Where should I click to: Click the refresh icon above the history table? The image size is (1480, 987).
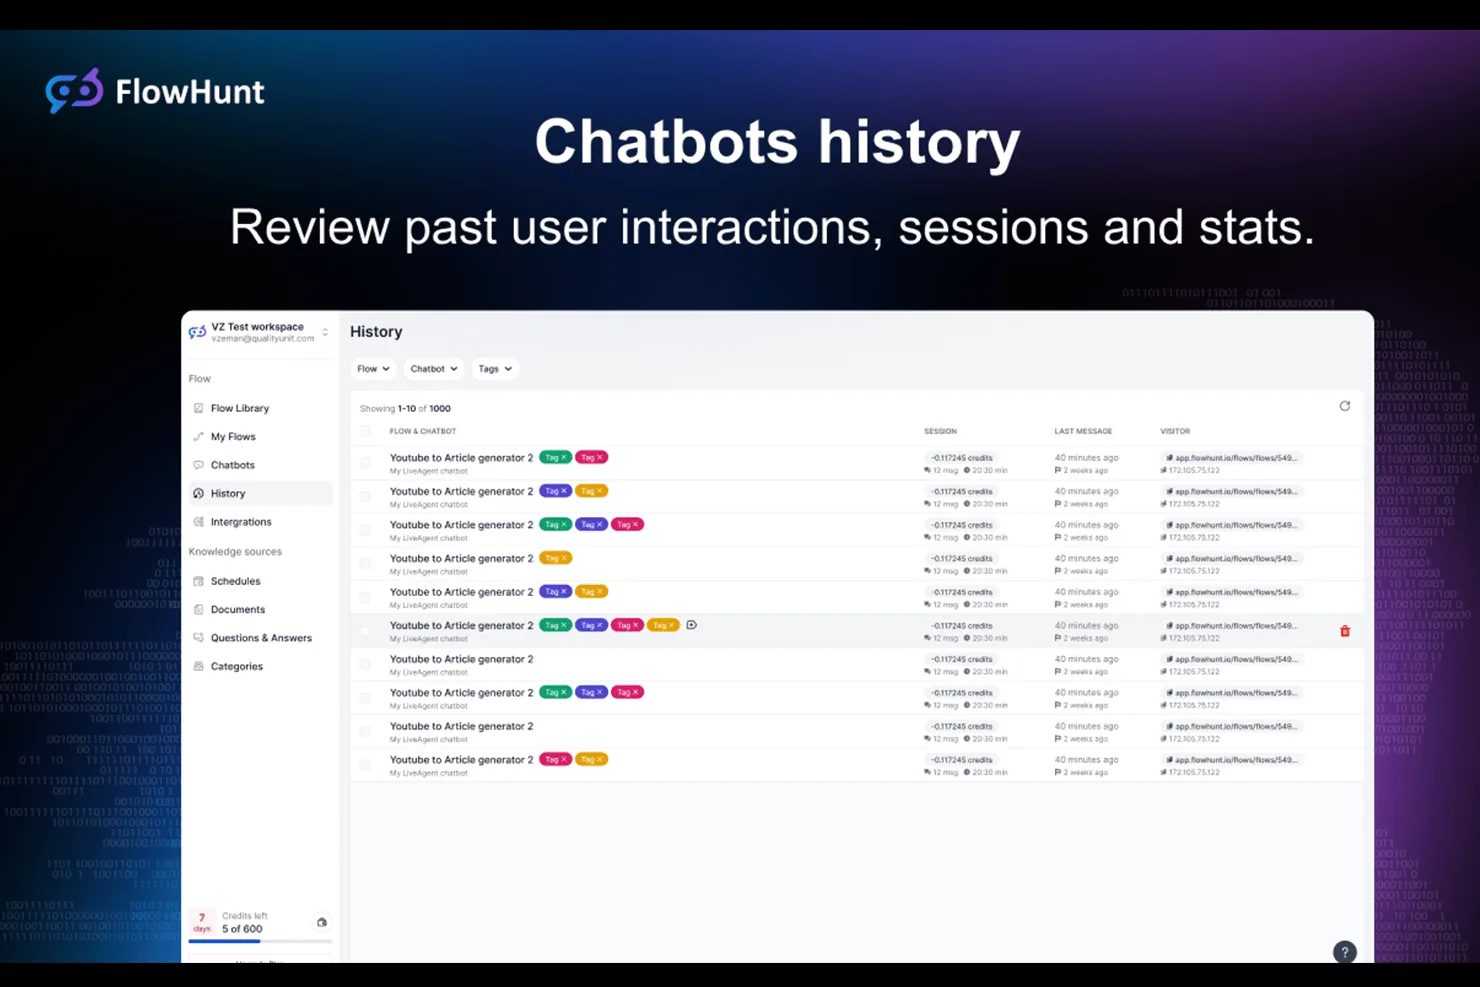(1345, 406)
